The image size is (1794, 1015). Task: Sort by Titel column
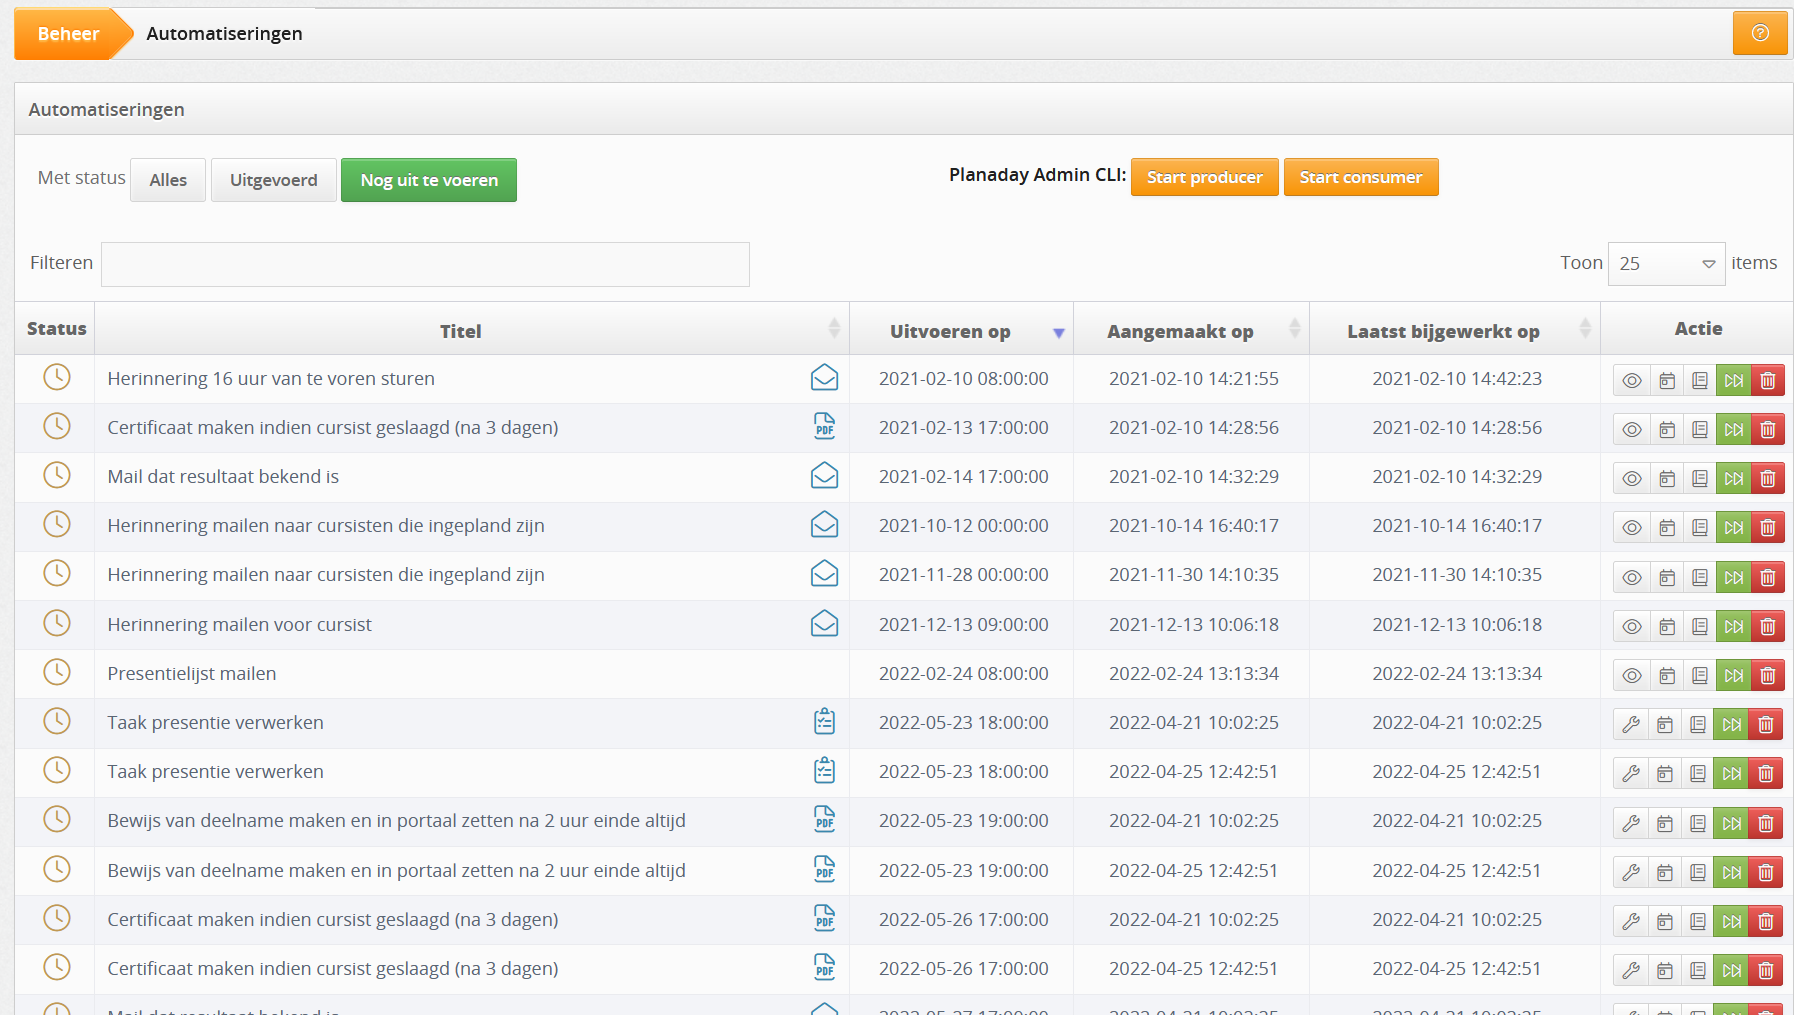471,329
